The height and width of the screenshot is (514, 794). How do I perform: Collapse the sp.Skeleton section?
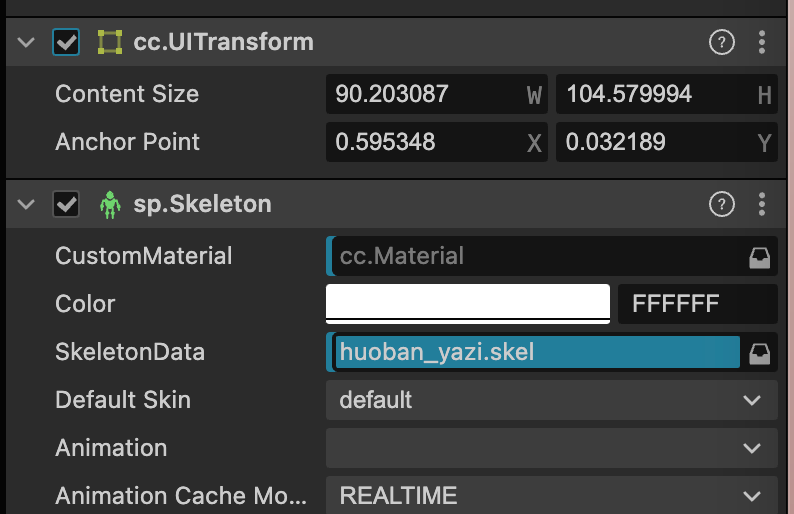(x=27, y=204)
